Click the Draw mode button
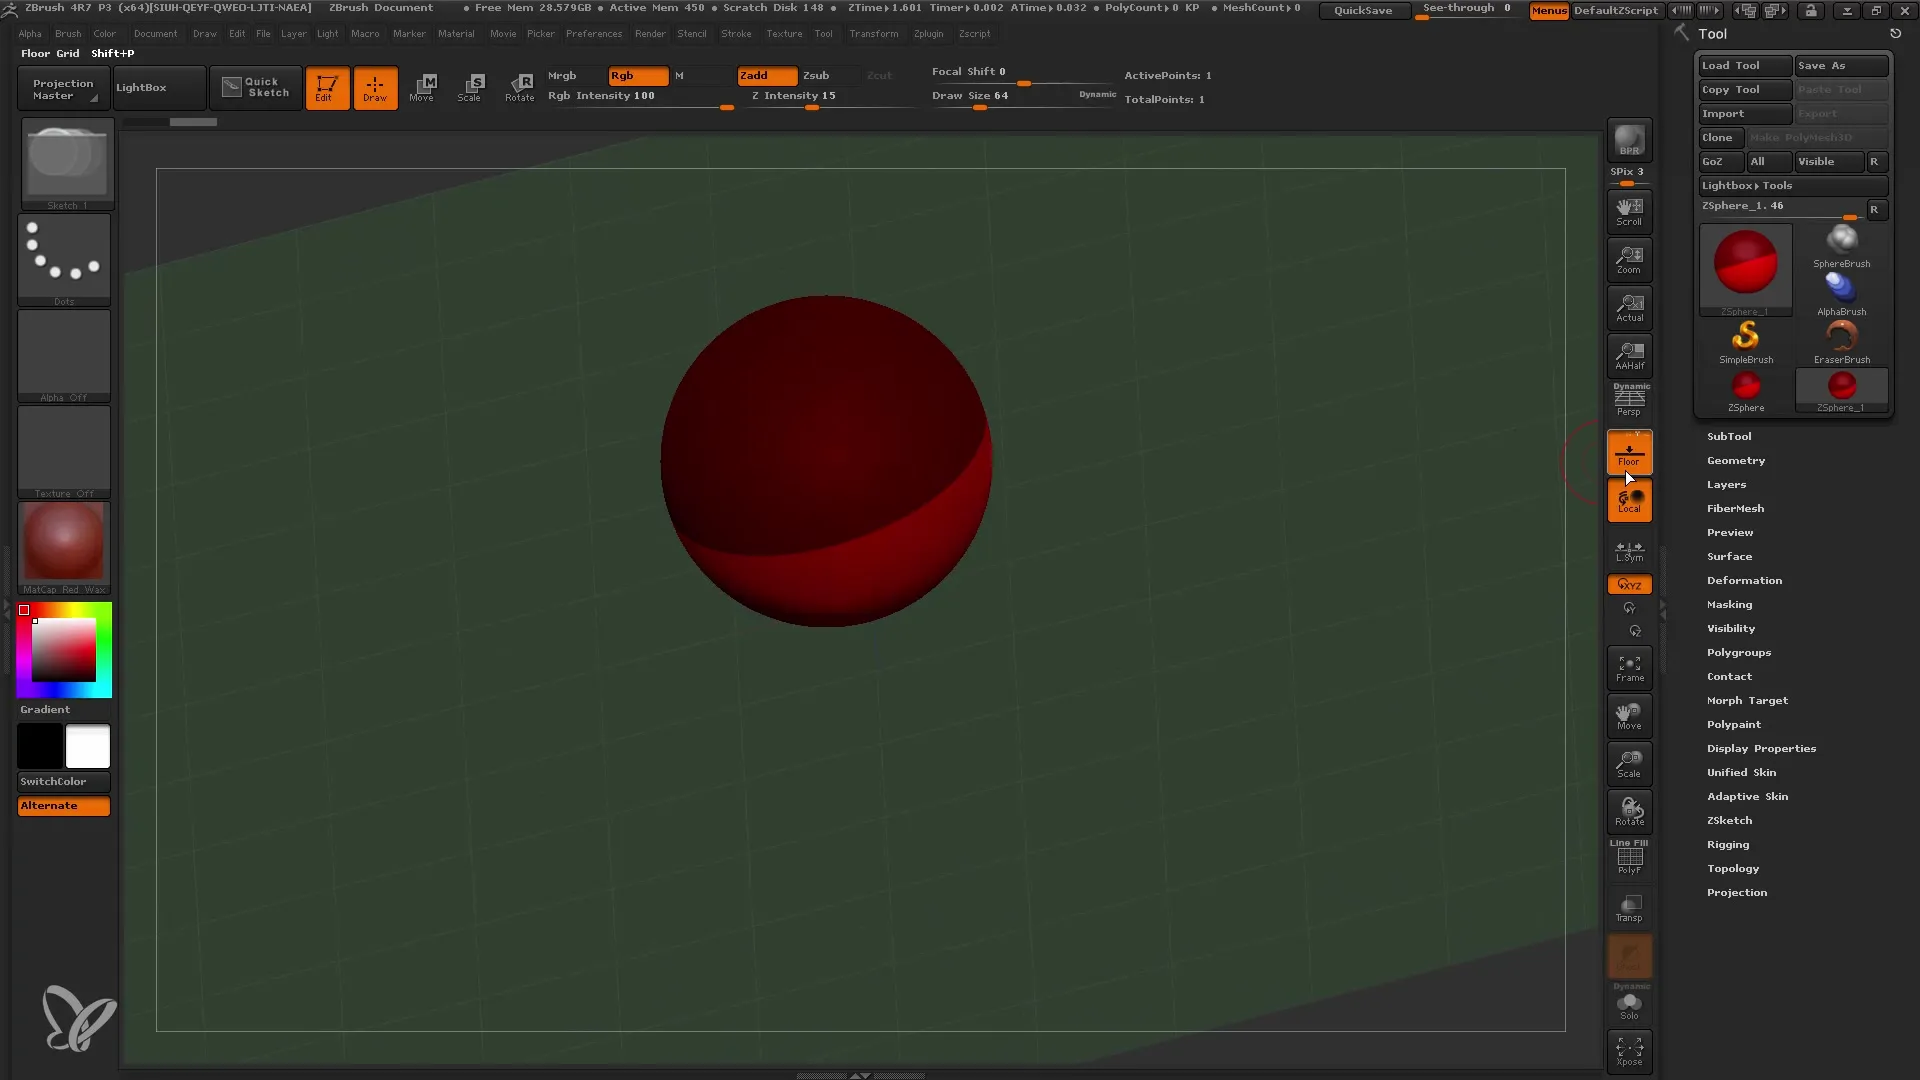 [373, 88]
